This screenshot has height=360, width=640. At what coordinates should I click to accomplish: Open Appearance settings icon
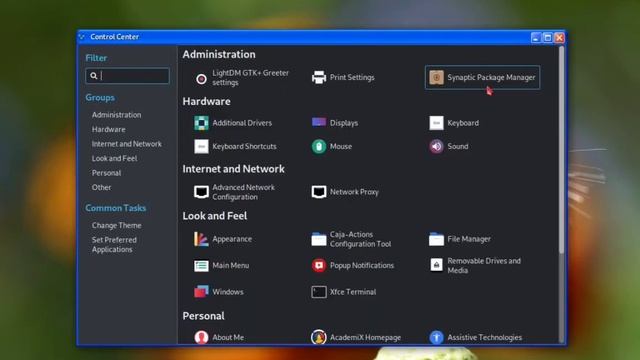point(201,239)
